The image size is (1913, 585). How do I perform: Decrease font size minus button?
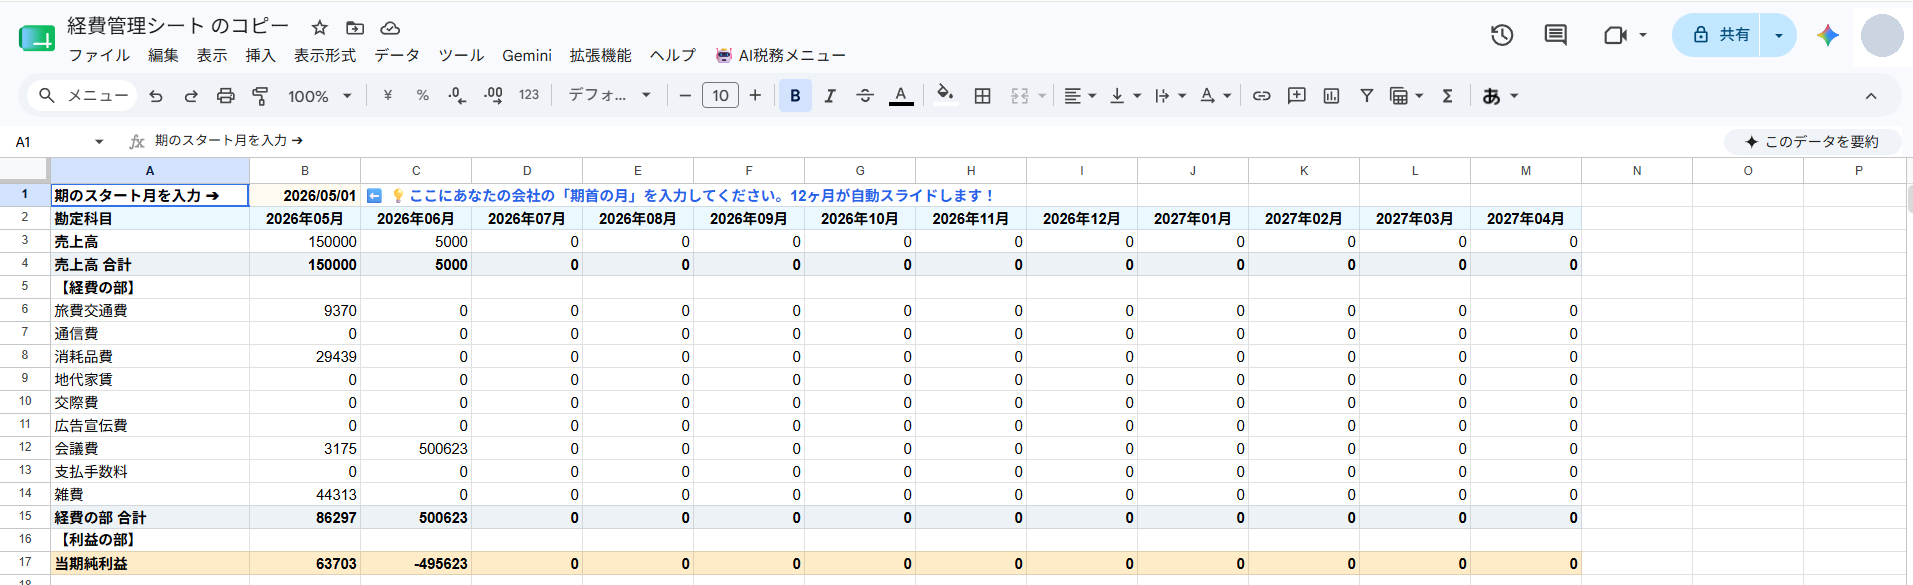coord(685,96)
